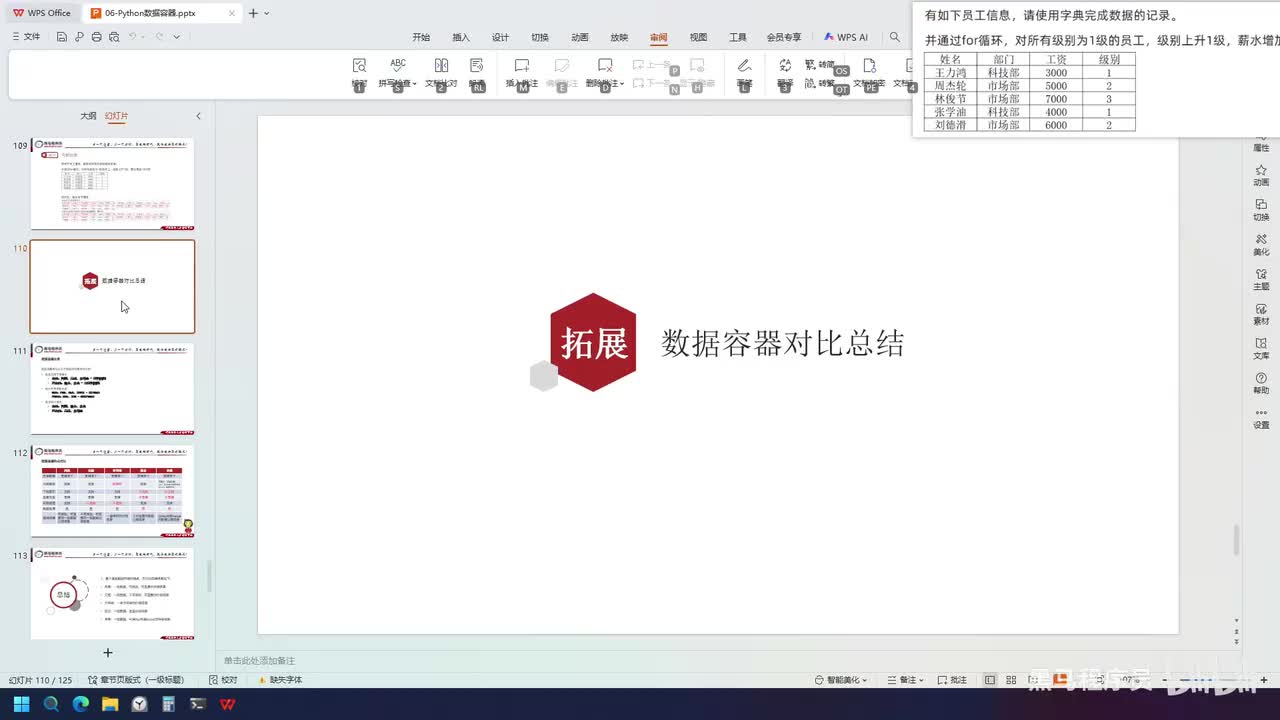Viewport: 1280px width, 720px height.
Task: Switch to the Design (设计) ribbon tab
Action: 500,37
